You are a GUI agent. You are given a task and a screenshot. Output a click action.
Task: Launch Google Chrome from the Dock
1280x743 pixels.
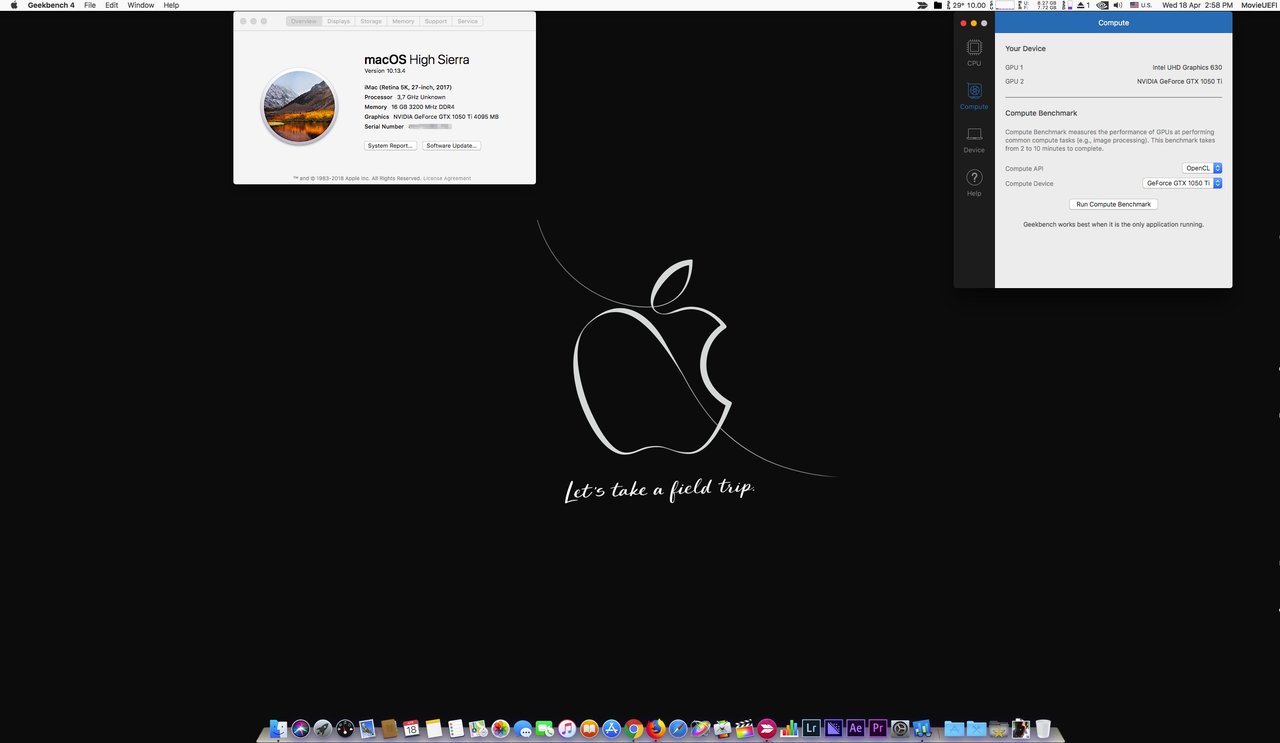pyautogui.click(x=633, y=729)
